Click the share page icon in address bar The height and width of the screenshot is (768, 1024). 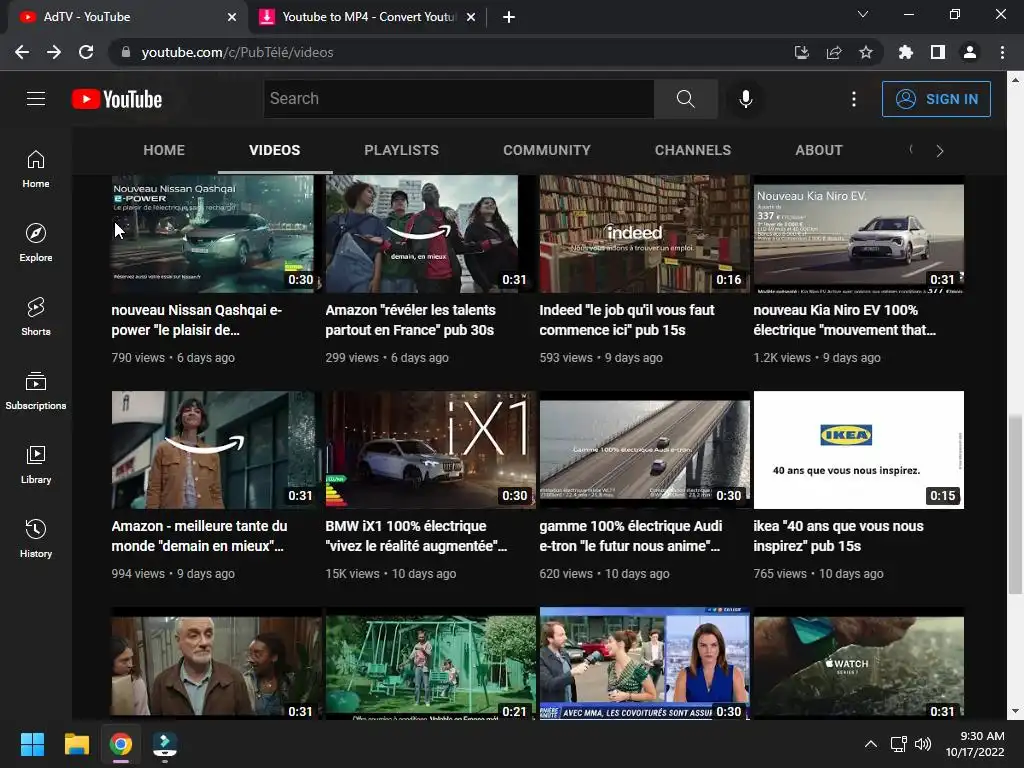(x=834, y=52)
